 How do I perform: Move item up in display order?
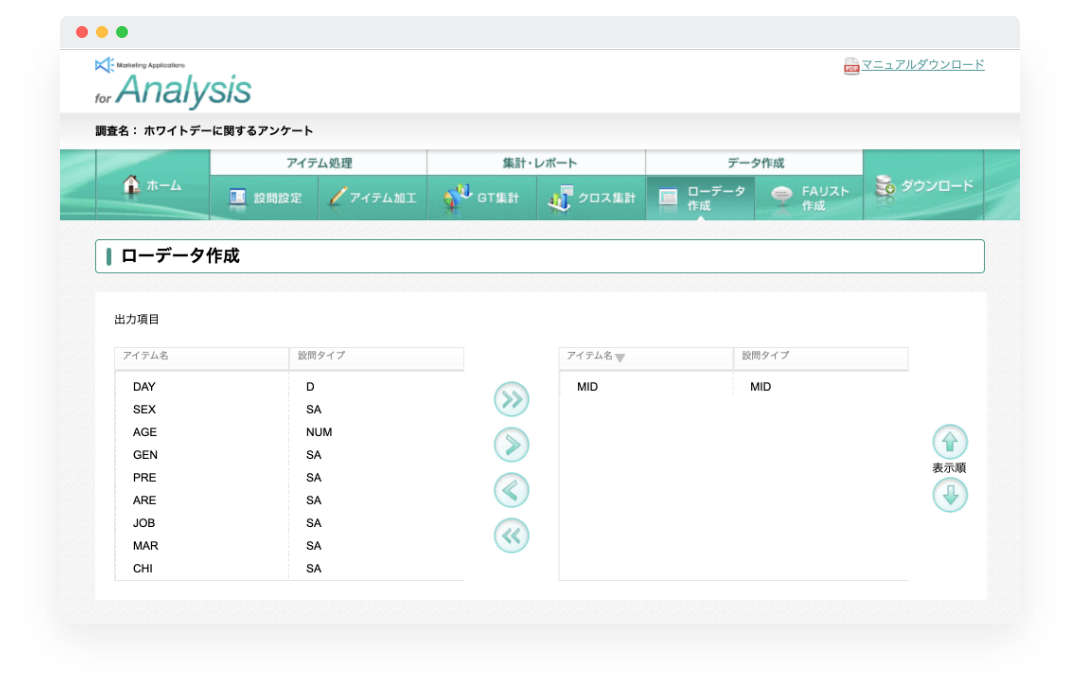click(x=949, y=442)
